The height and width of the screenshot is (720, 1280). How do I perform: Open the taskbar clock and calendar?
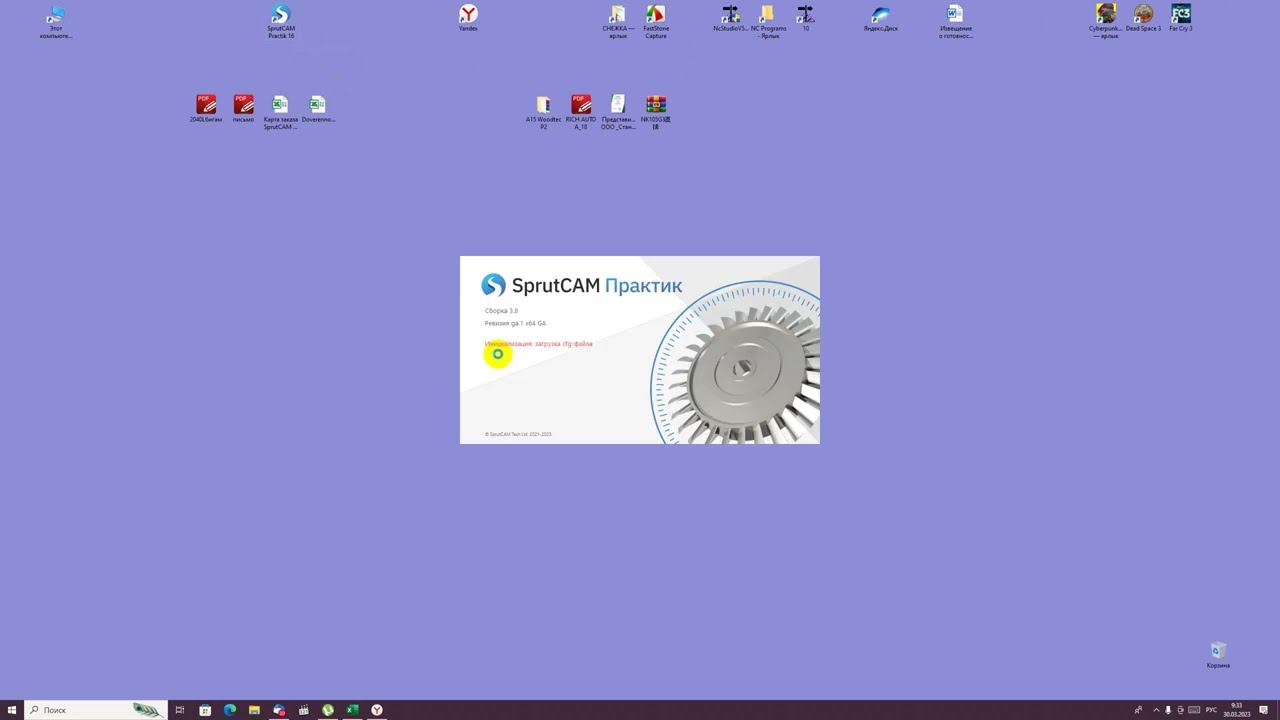coord(1237,710)
